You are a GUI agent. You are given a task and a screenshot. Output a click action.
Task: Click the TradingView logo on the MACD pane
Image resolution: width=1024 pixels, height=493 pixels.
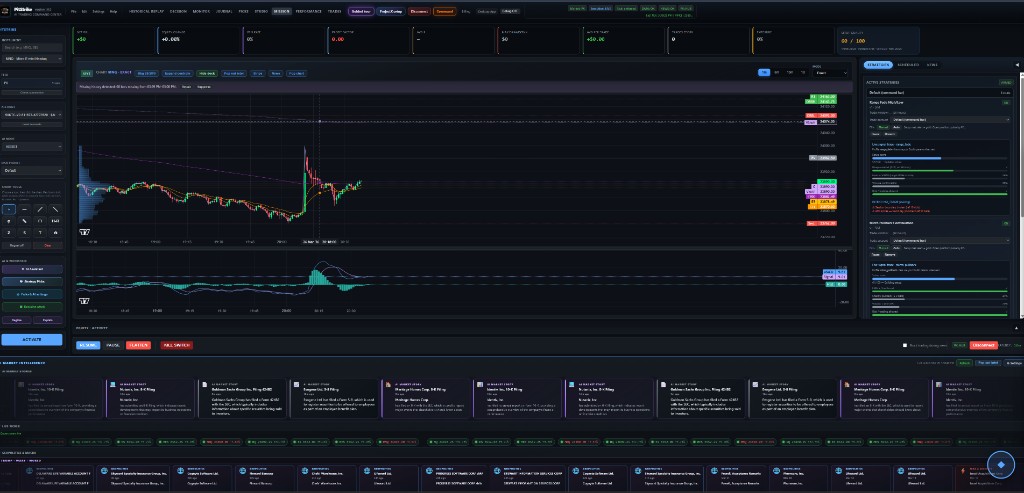84,301
